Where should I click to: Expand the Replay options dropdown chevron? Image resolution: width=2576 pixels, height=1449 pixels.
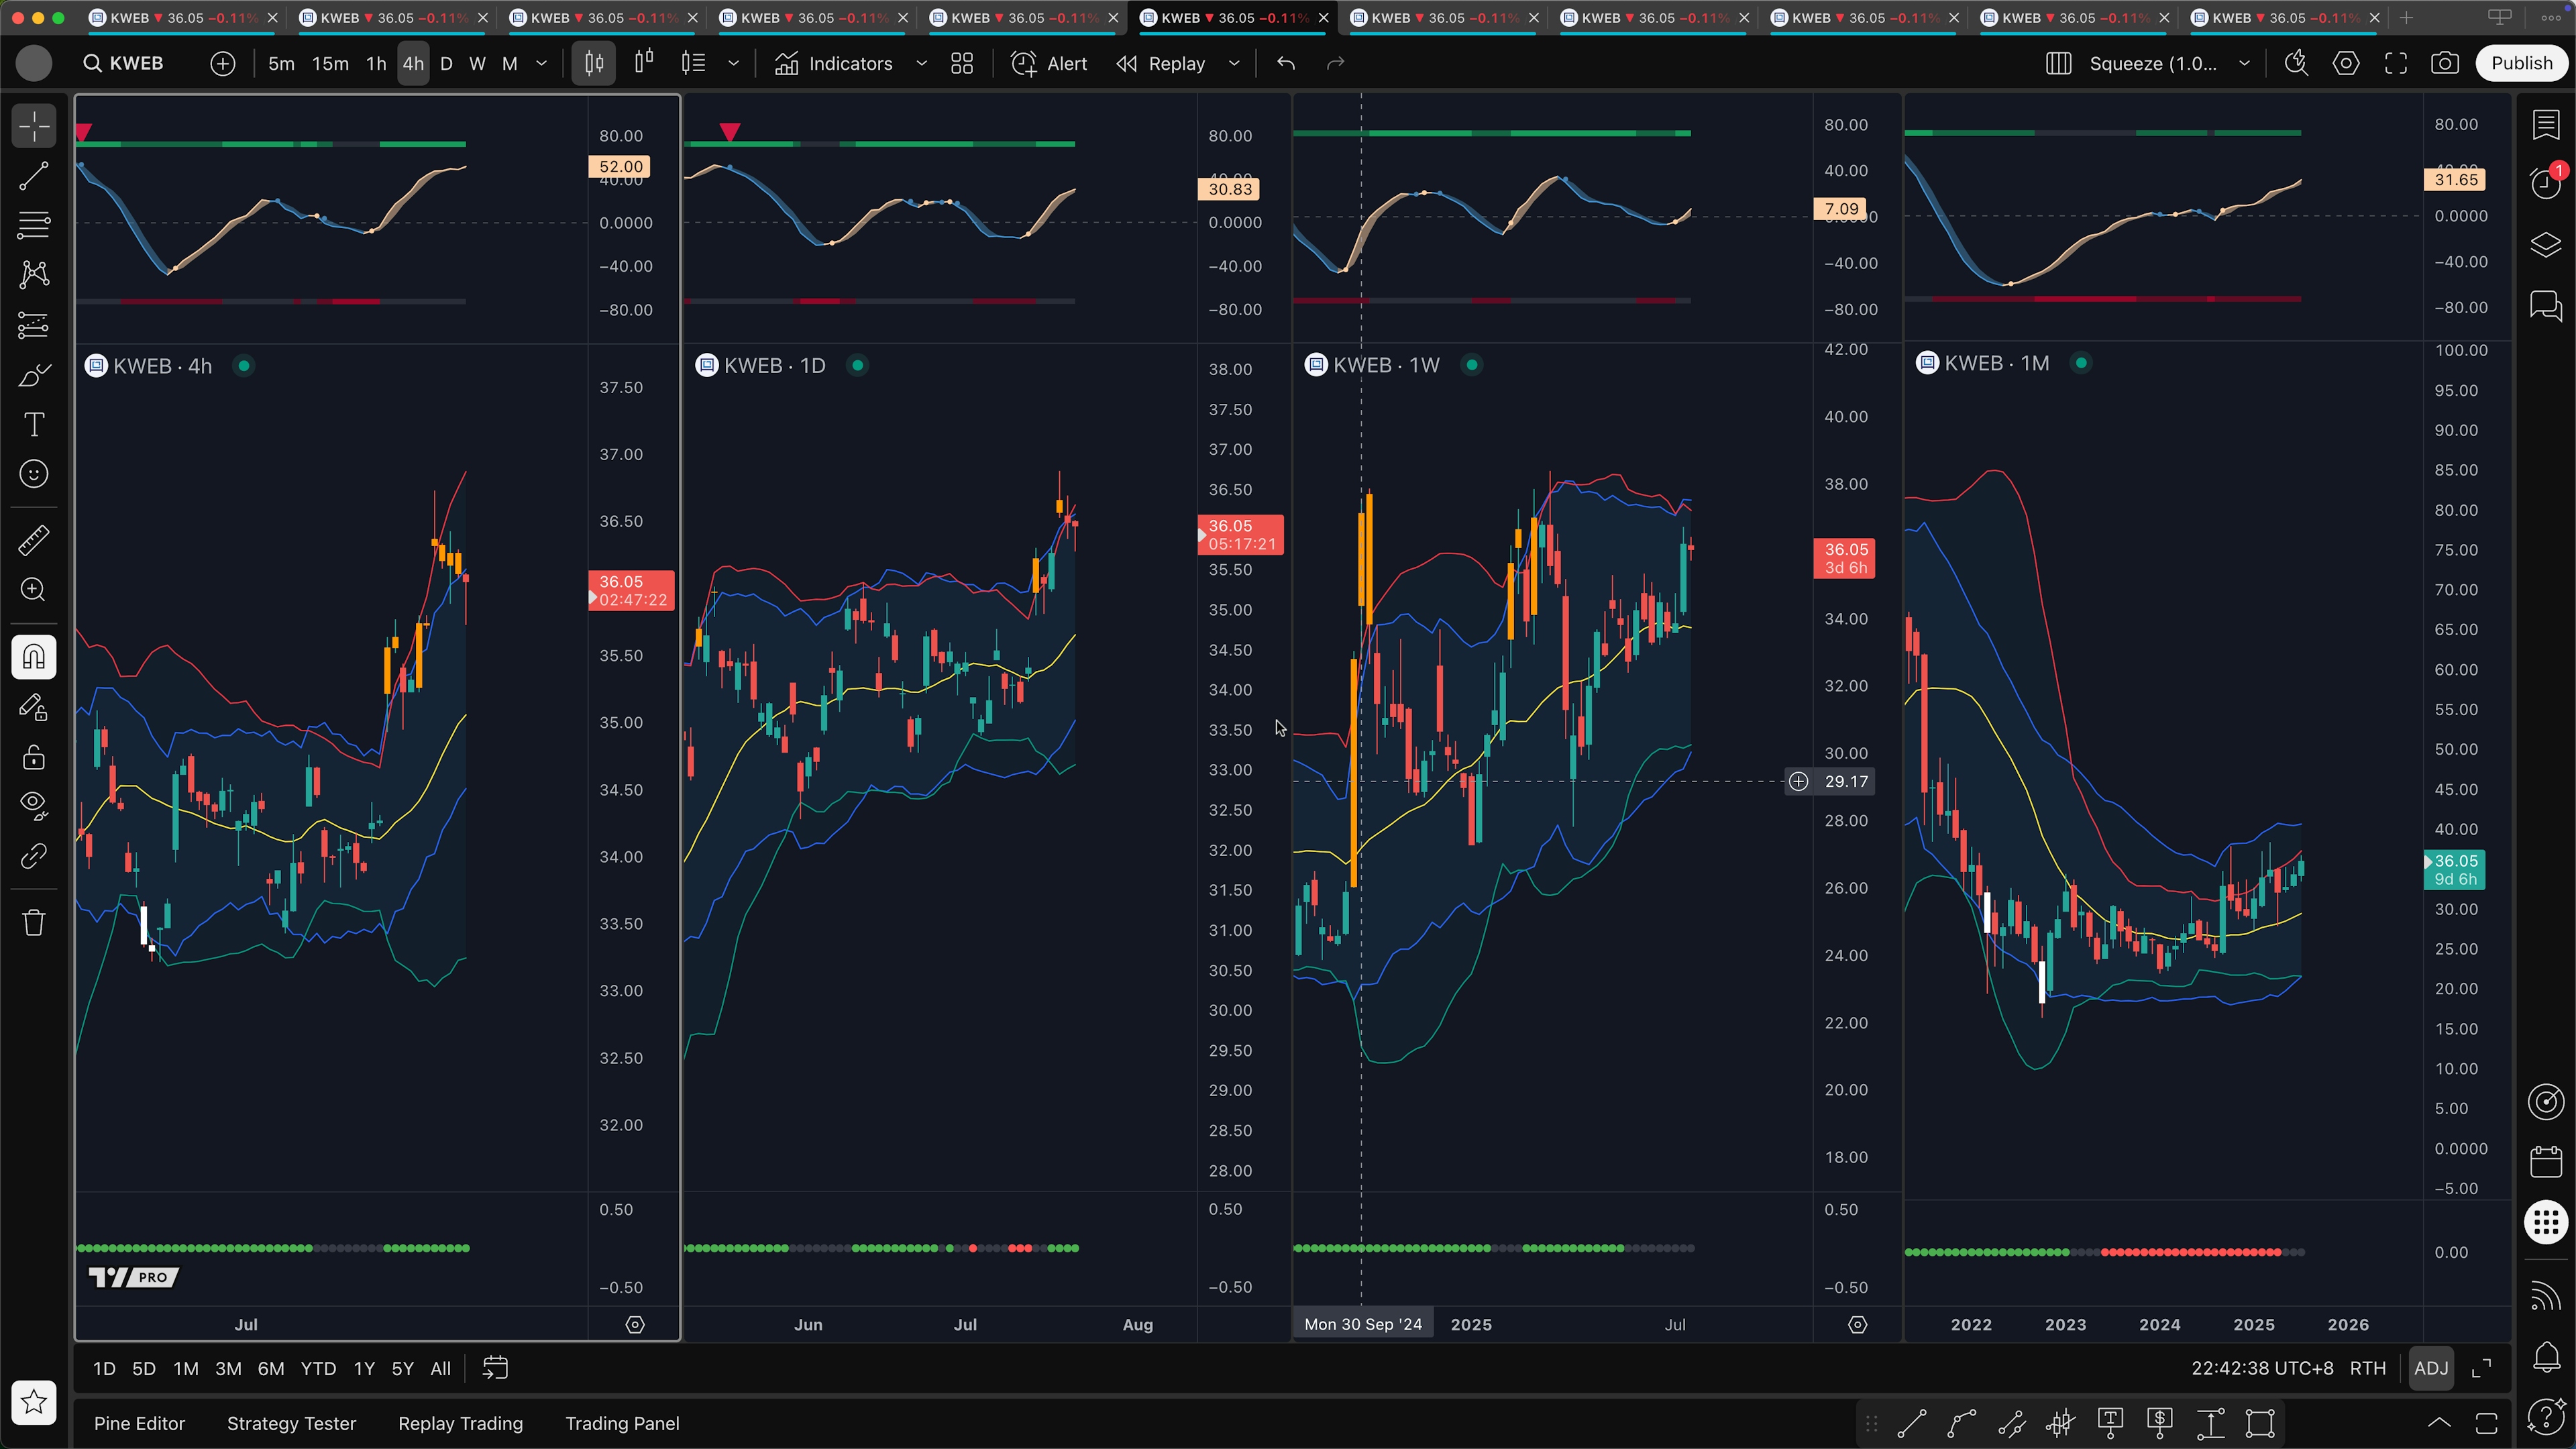point(1234,64)
